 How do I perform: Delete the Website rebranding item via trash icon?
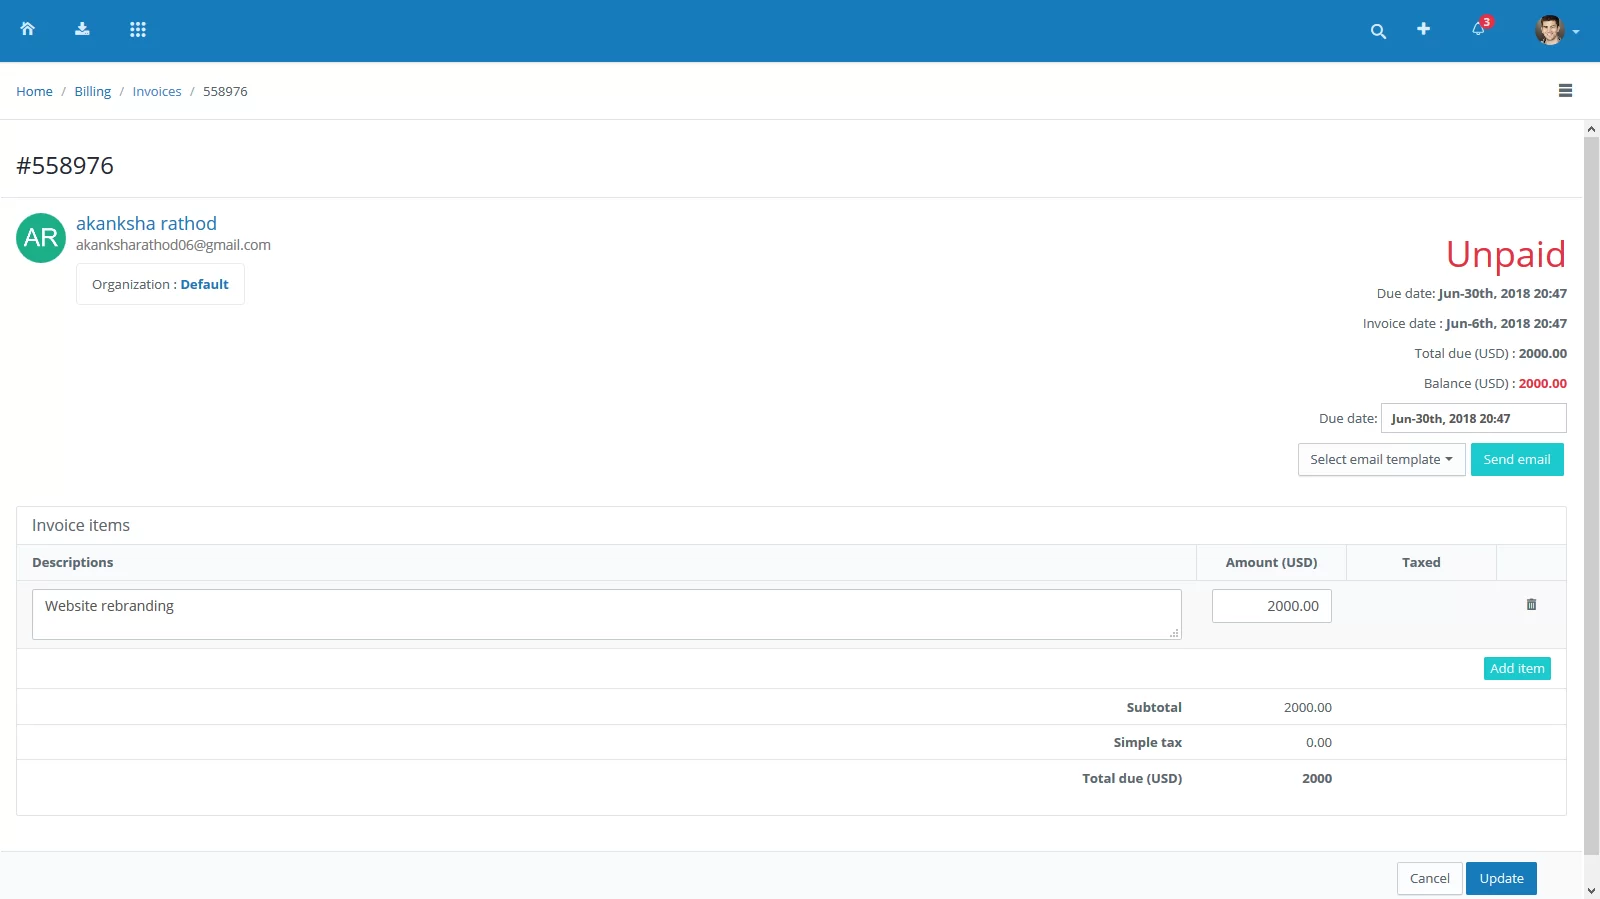[1531, 605]
